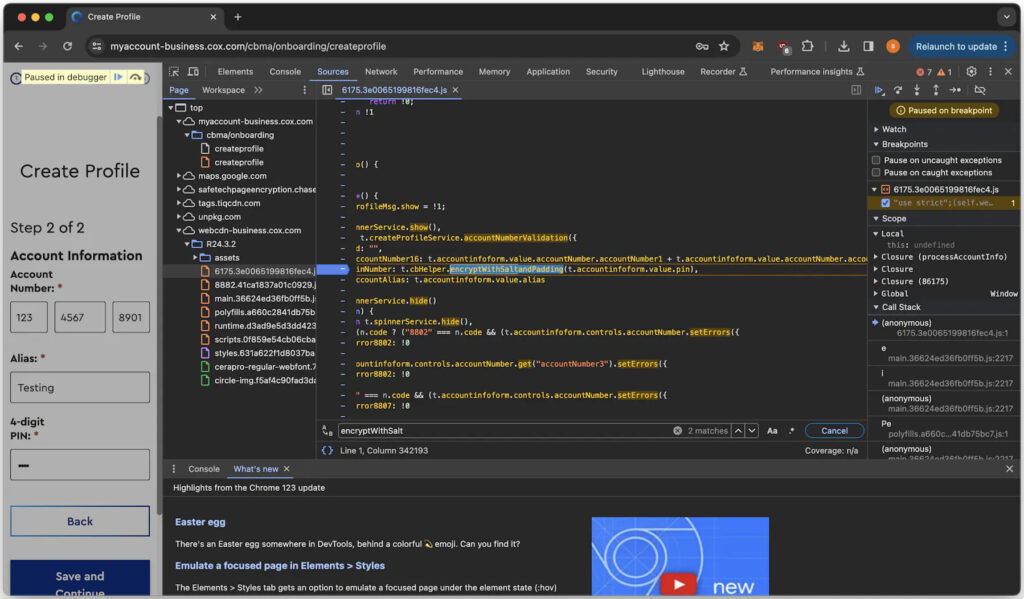Uncheck the "use strict" breakpoint checkbox
This screenshot has height=599, width=1024.
coord(886,203)
